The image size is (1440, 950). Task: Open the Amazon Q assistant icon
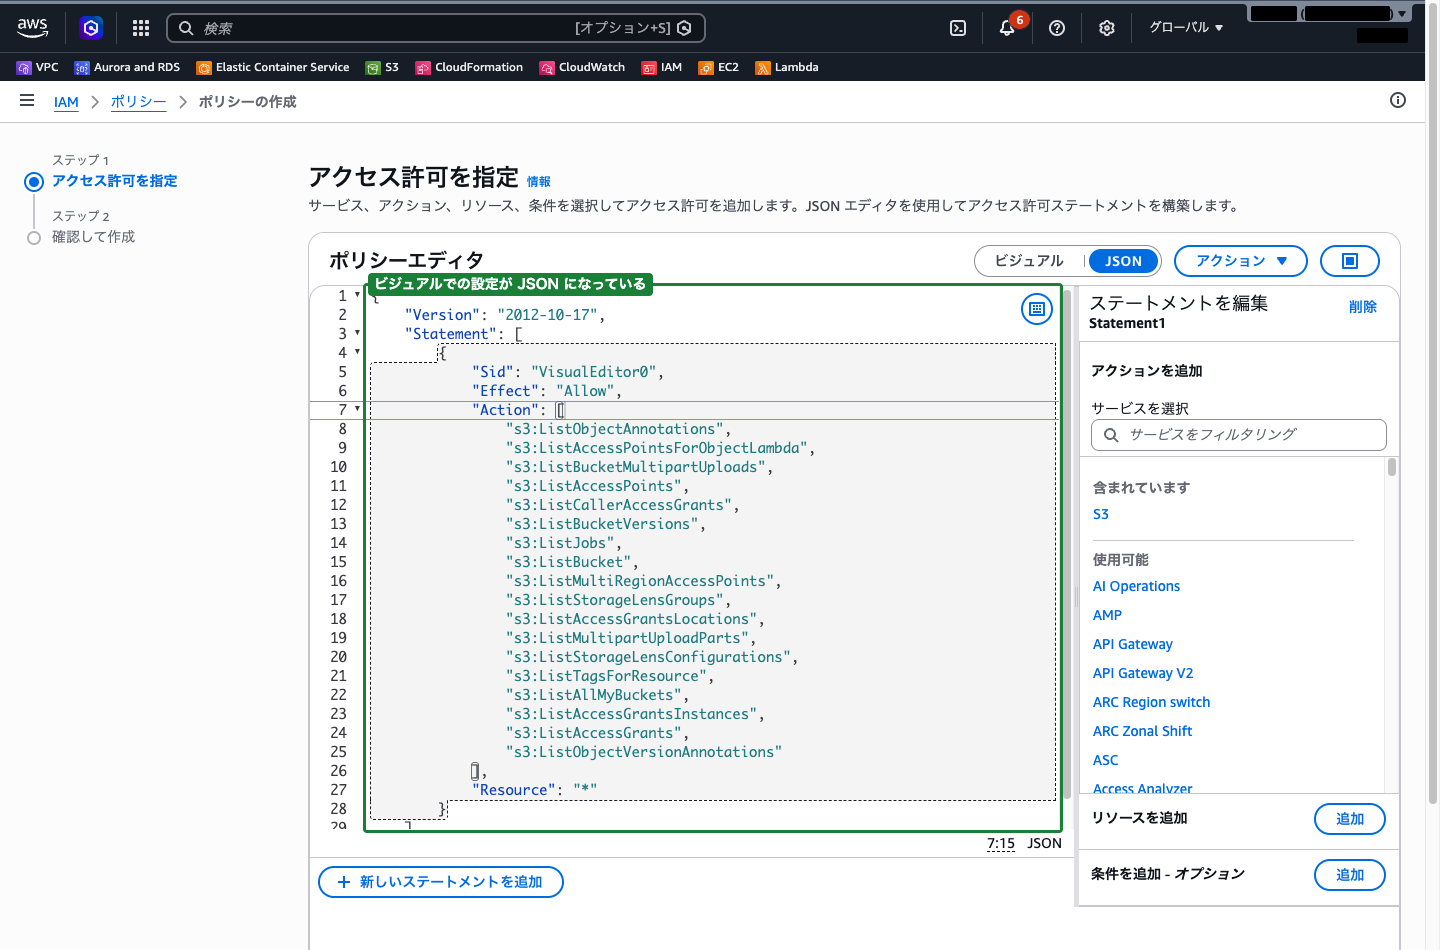tap(91, 28)
